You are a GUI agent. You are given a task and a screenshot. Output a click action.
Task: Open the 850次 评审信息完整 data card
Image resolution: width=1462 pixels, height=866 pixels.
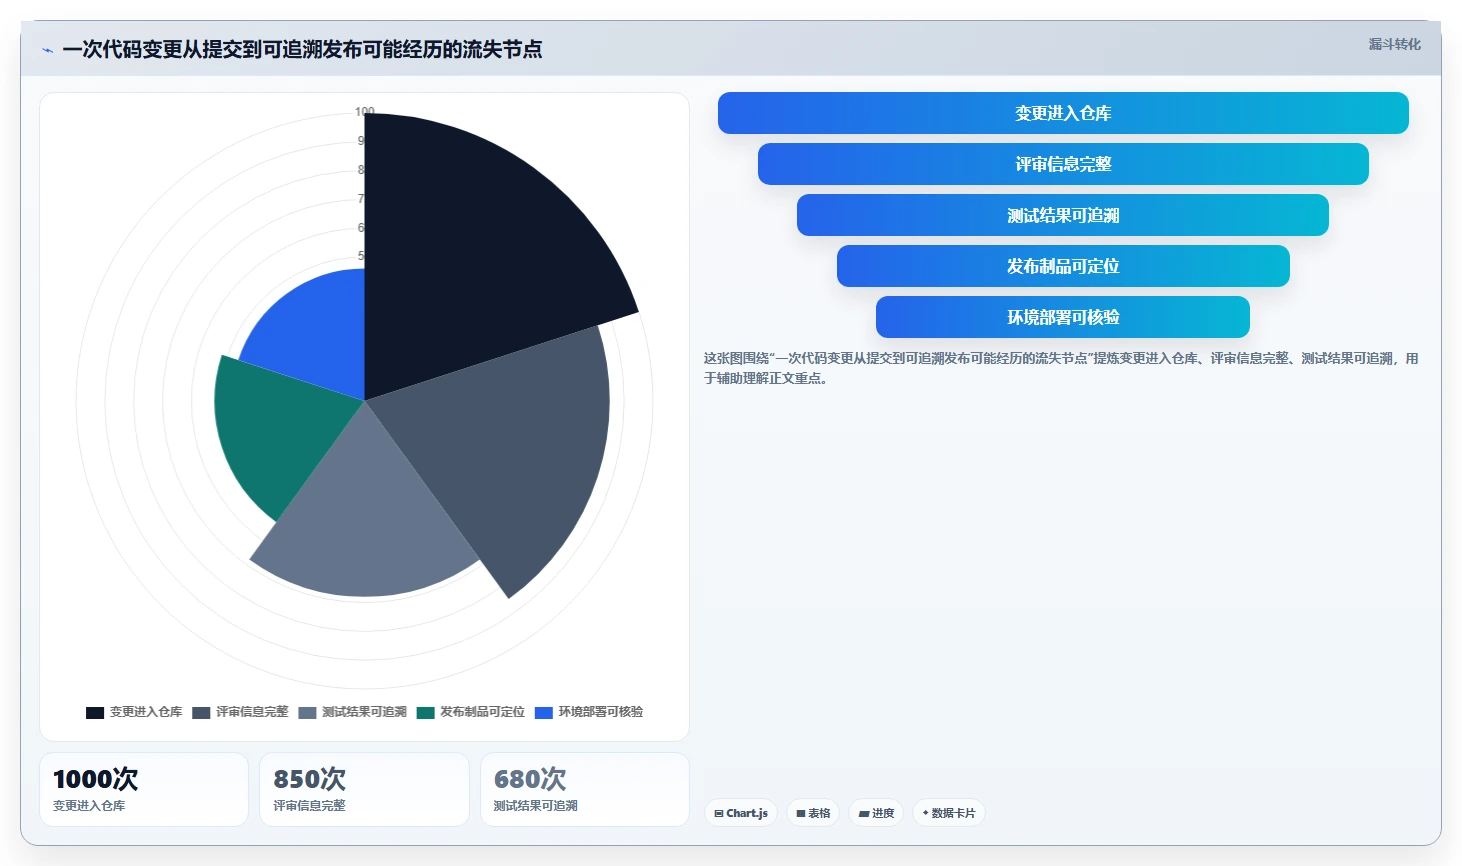364,790
